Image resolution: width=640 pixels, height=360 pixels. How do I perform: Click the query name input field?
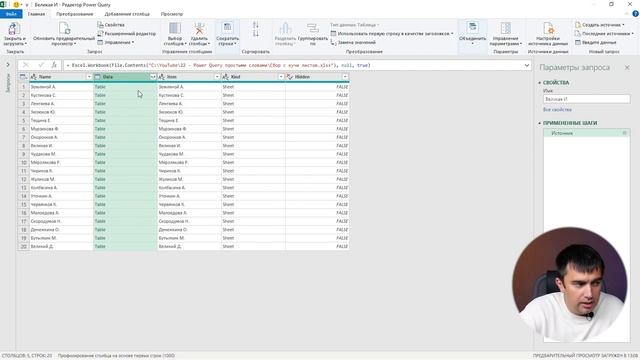587,99
